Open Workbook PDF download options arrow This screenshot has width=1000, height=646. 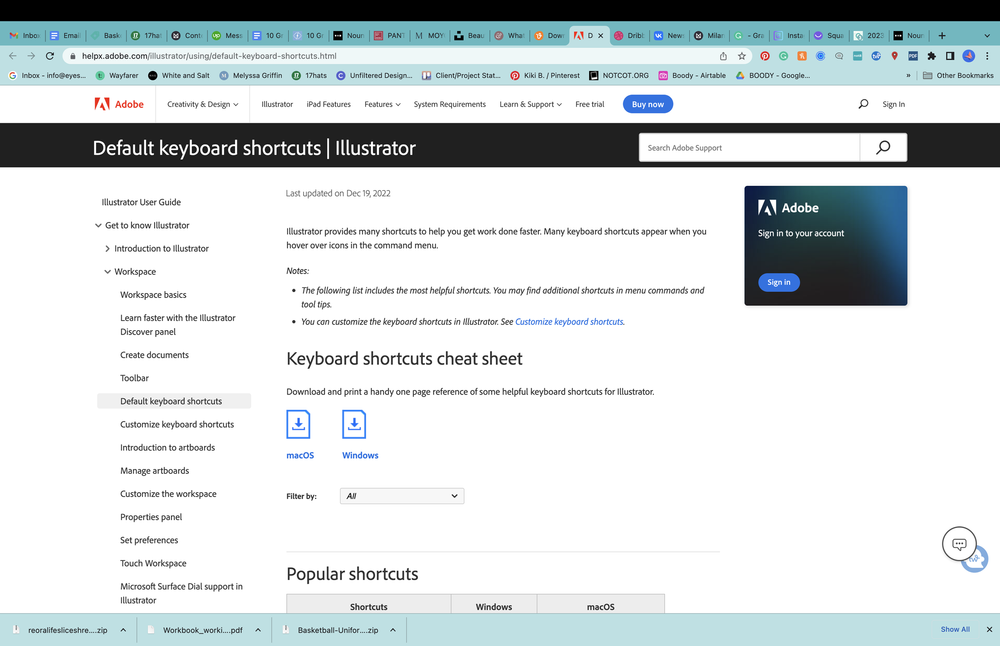(x=258, y=630)
